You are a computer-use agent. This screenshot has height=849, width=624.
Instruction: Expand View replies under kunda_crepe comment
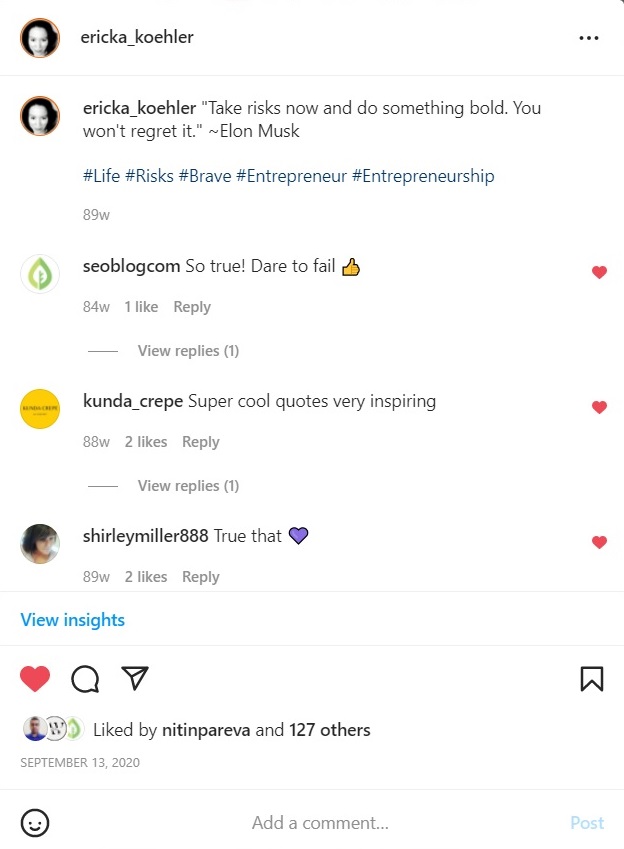coord(188,486)
